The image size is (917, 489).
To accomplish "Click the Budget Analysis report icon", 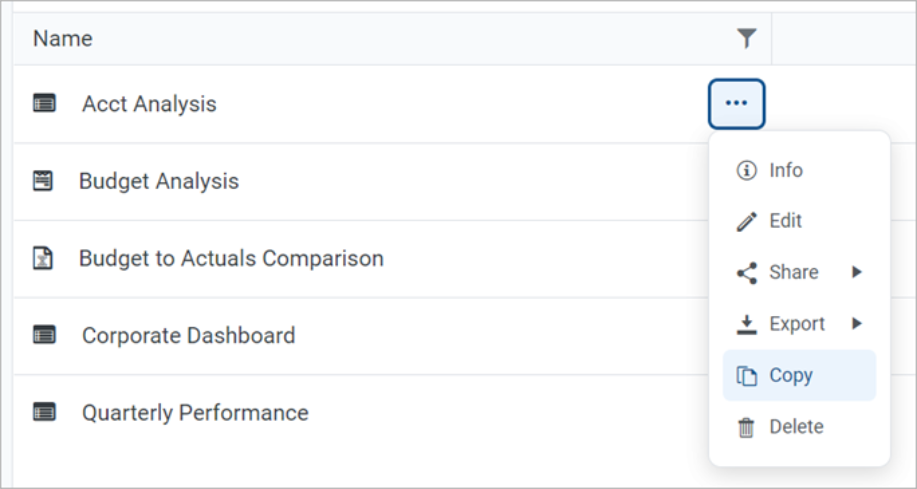I will 43,181.
